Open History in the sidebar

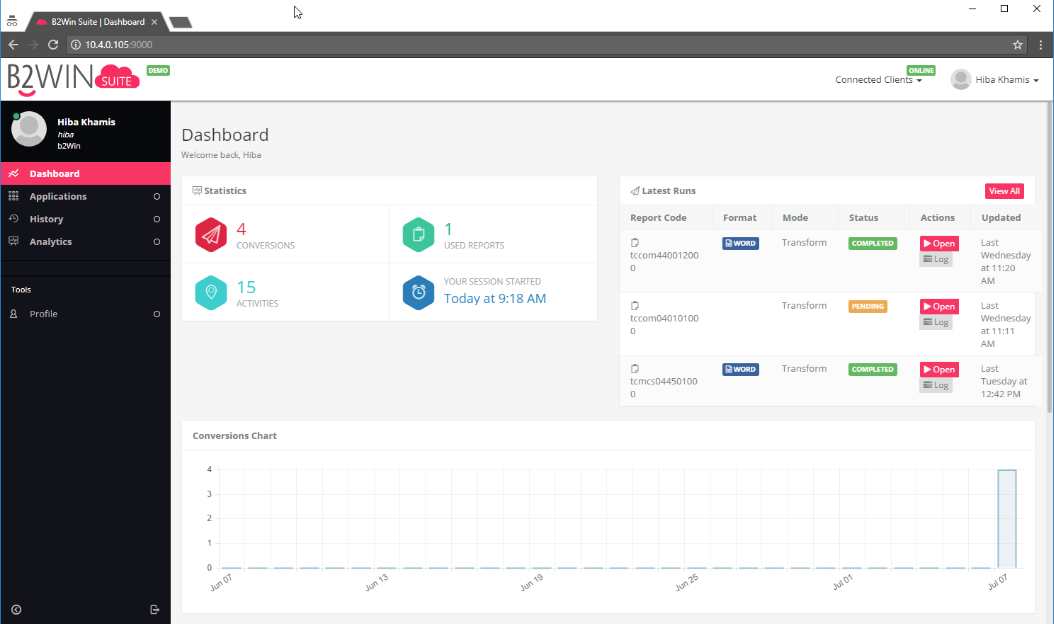(x=85, y=219)
